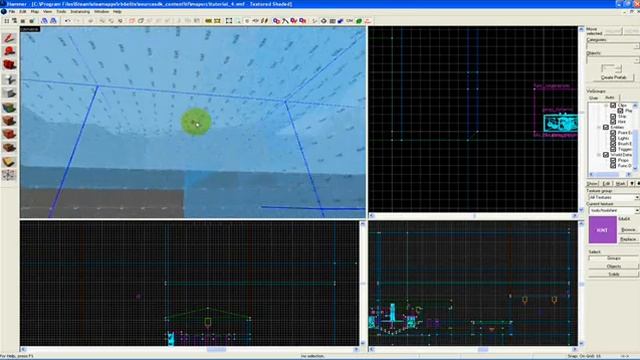The image size is (640, 360).
Task: Select the Apply Overlays tool
Action: 9,148
